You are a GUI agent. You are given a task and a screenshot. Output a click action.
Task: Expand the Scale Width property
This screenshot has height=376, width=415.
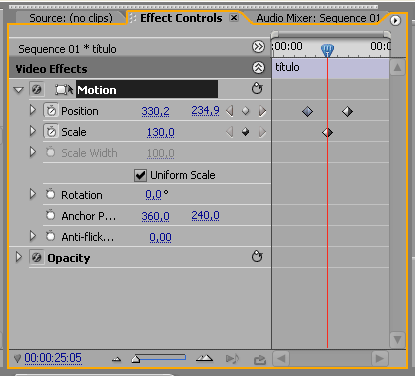tap(33, 152)
